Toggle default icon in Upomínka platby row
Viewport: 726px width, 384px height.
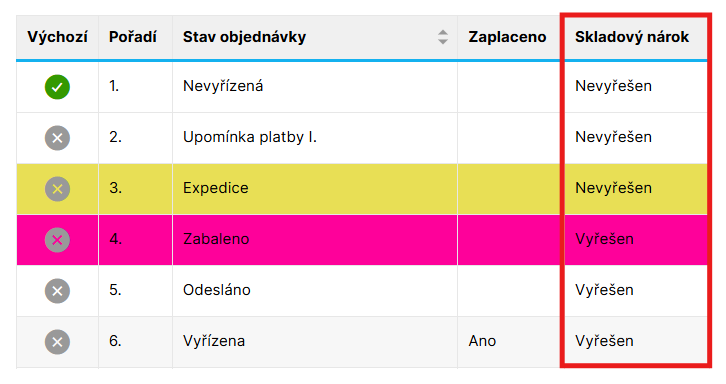(x=57, y=138)
